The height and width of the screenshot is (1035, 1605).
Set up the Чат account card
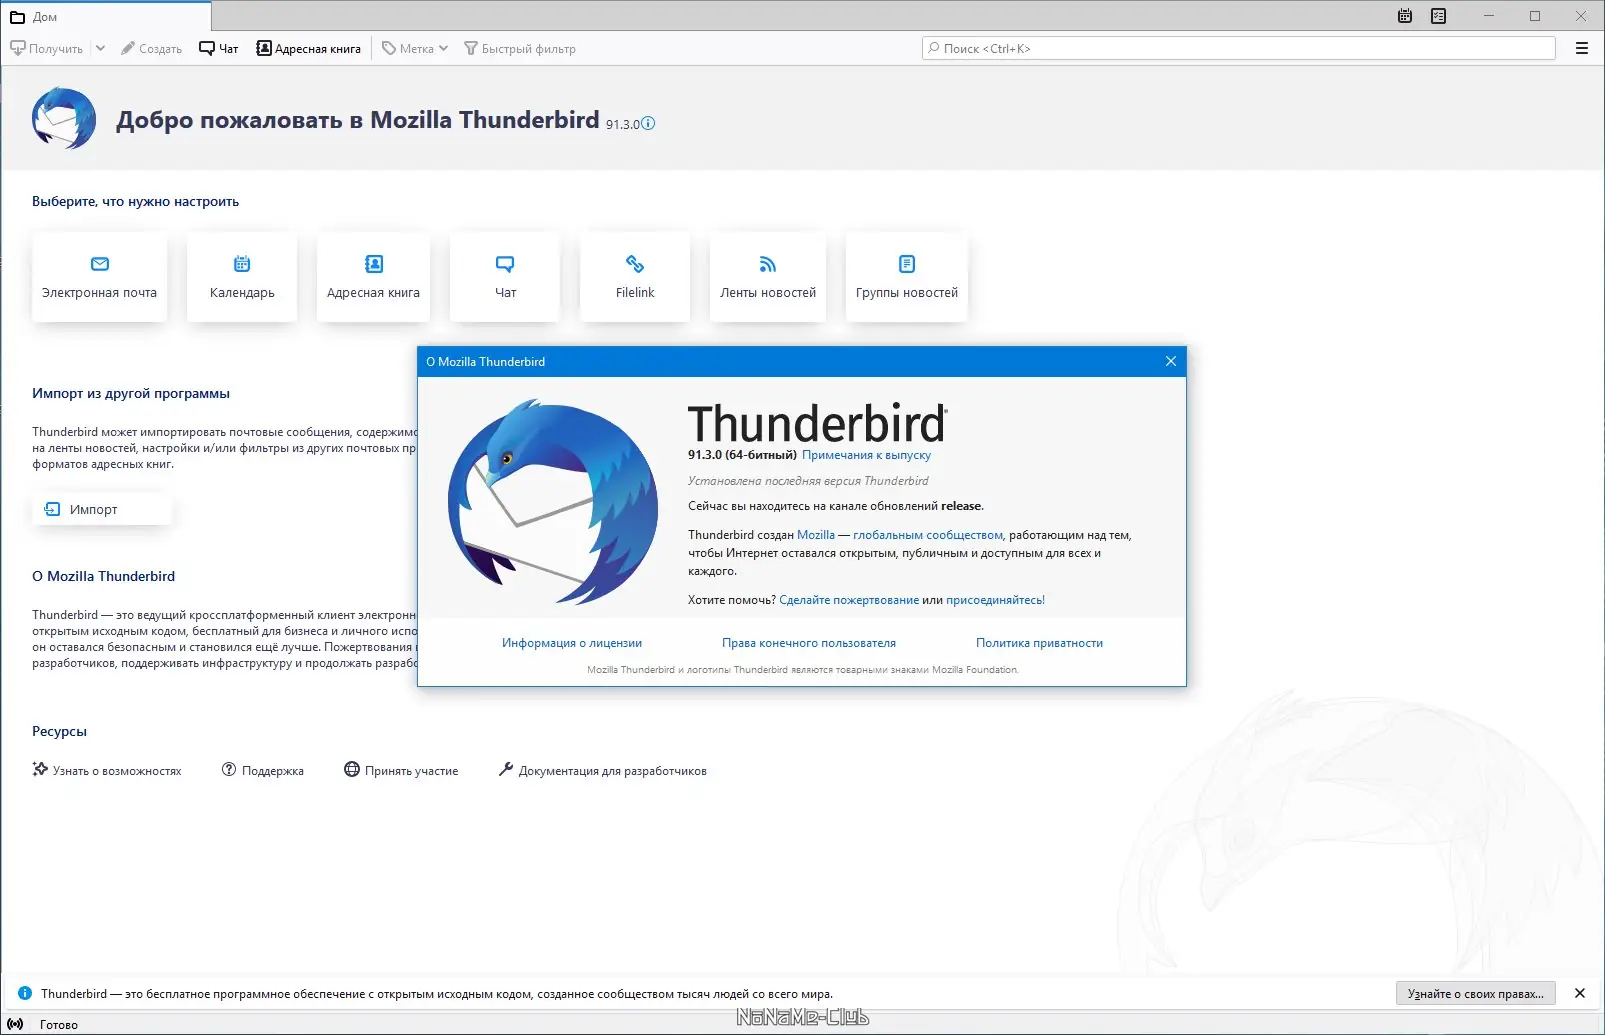coord(505,277)
